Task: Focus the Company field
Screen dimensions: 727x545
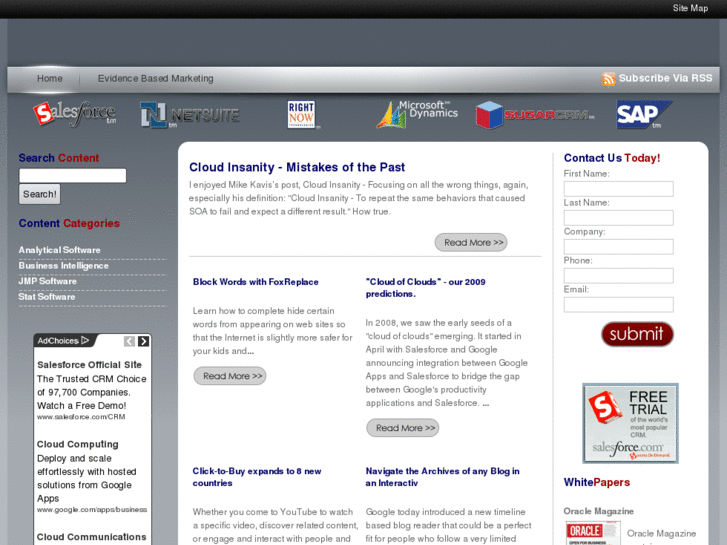Action: (619, 247)
